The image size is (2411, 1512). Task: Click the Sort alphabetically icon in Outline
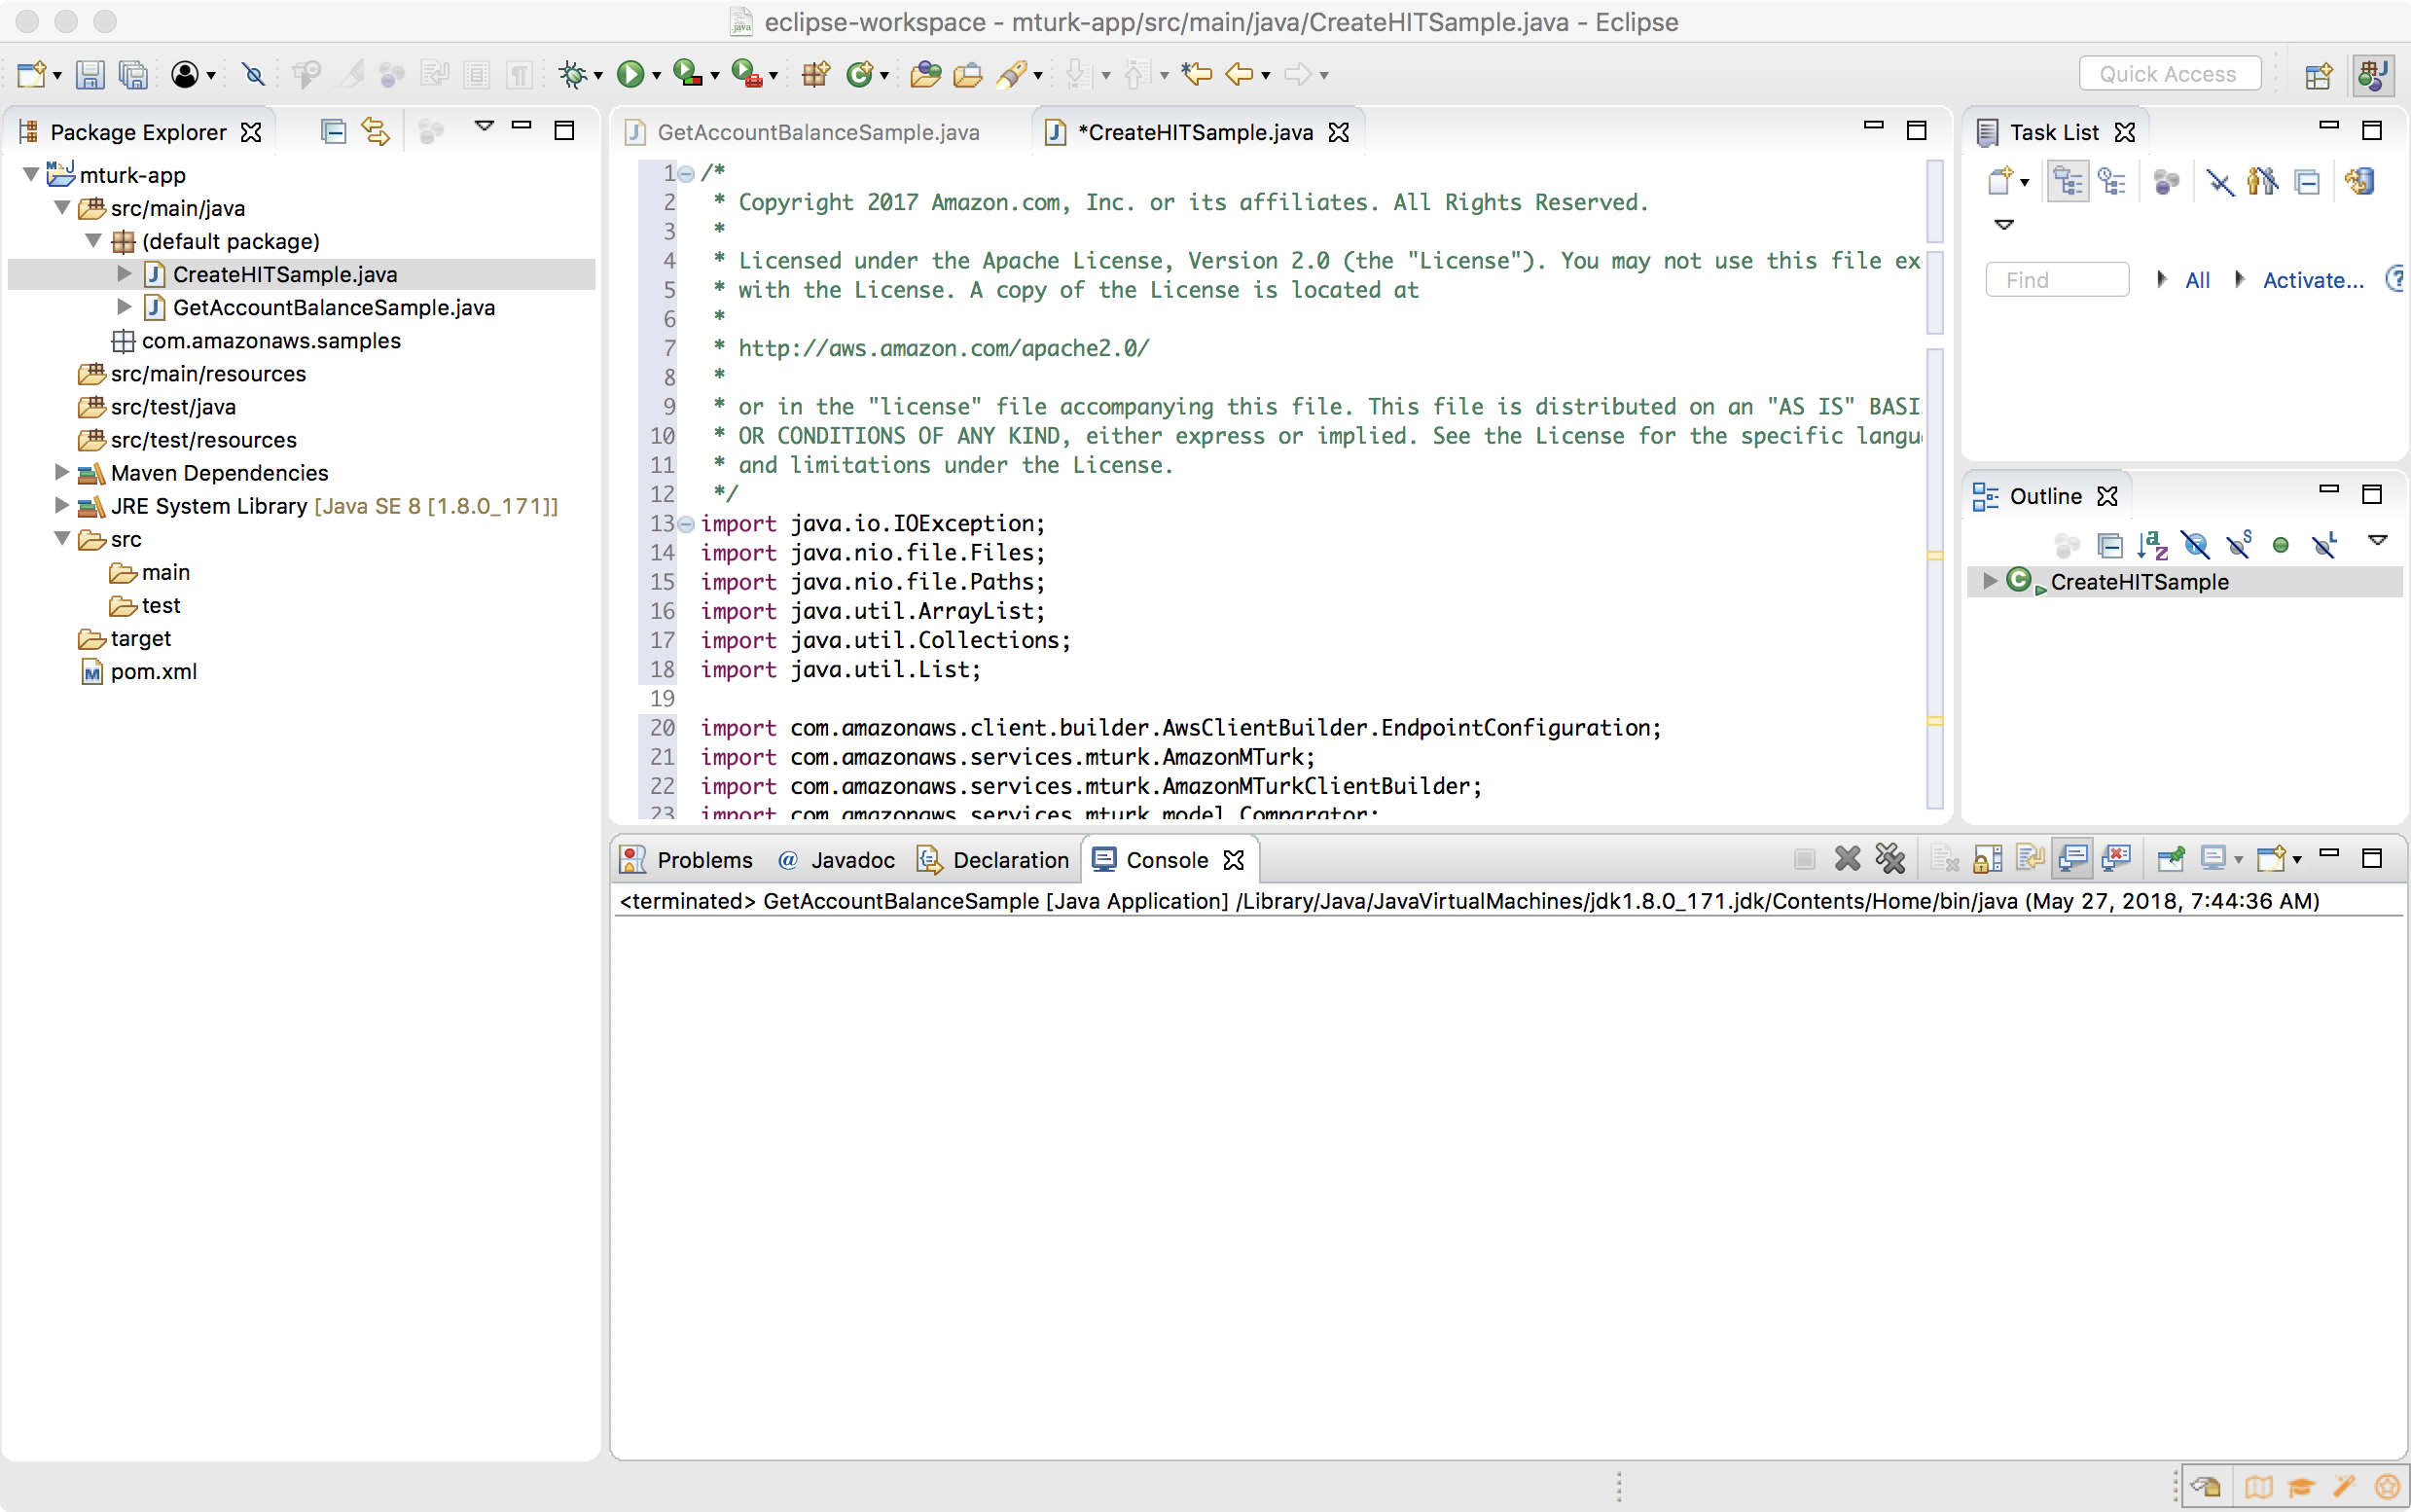point(2152,545)
